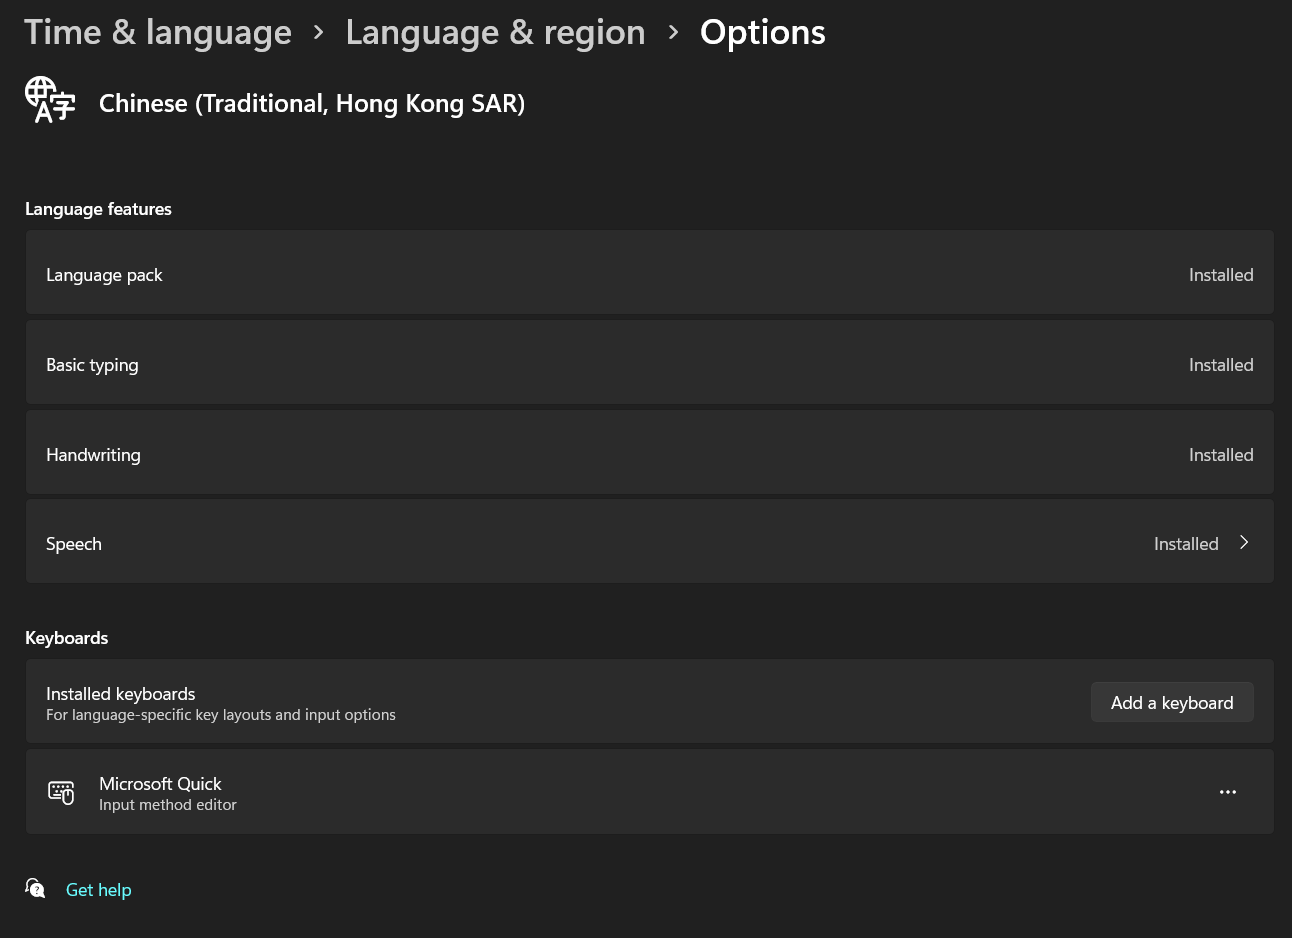This screenshot has height=938, width=1292.
Task: Click the Installed keyboards section header
Action: coord(120,692)
